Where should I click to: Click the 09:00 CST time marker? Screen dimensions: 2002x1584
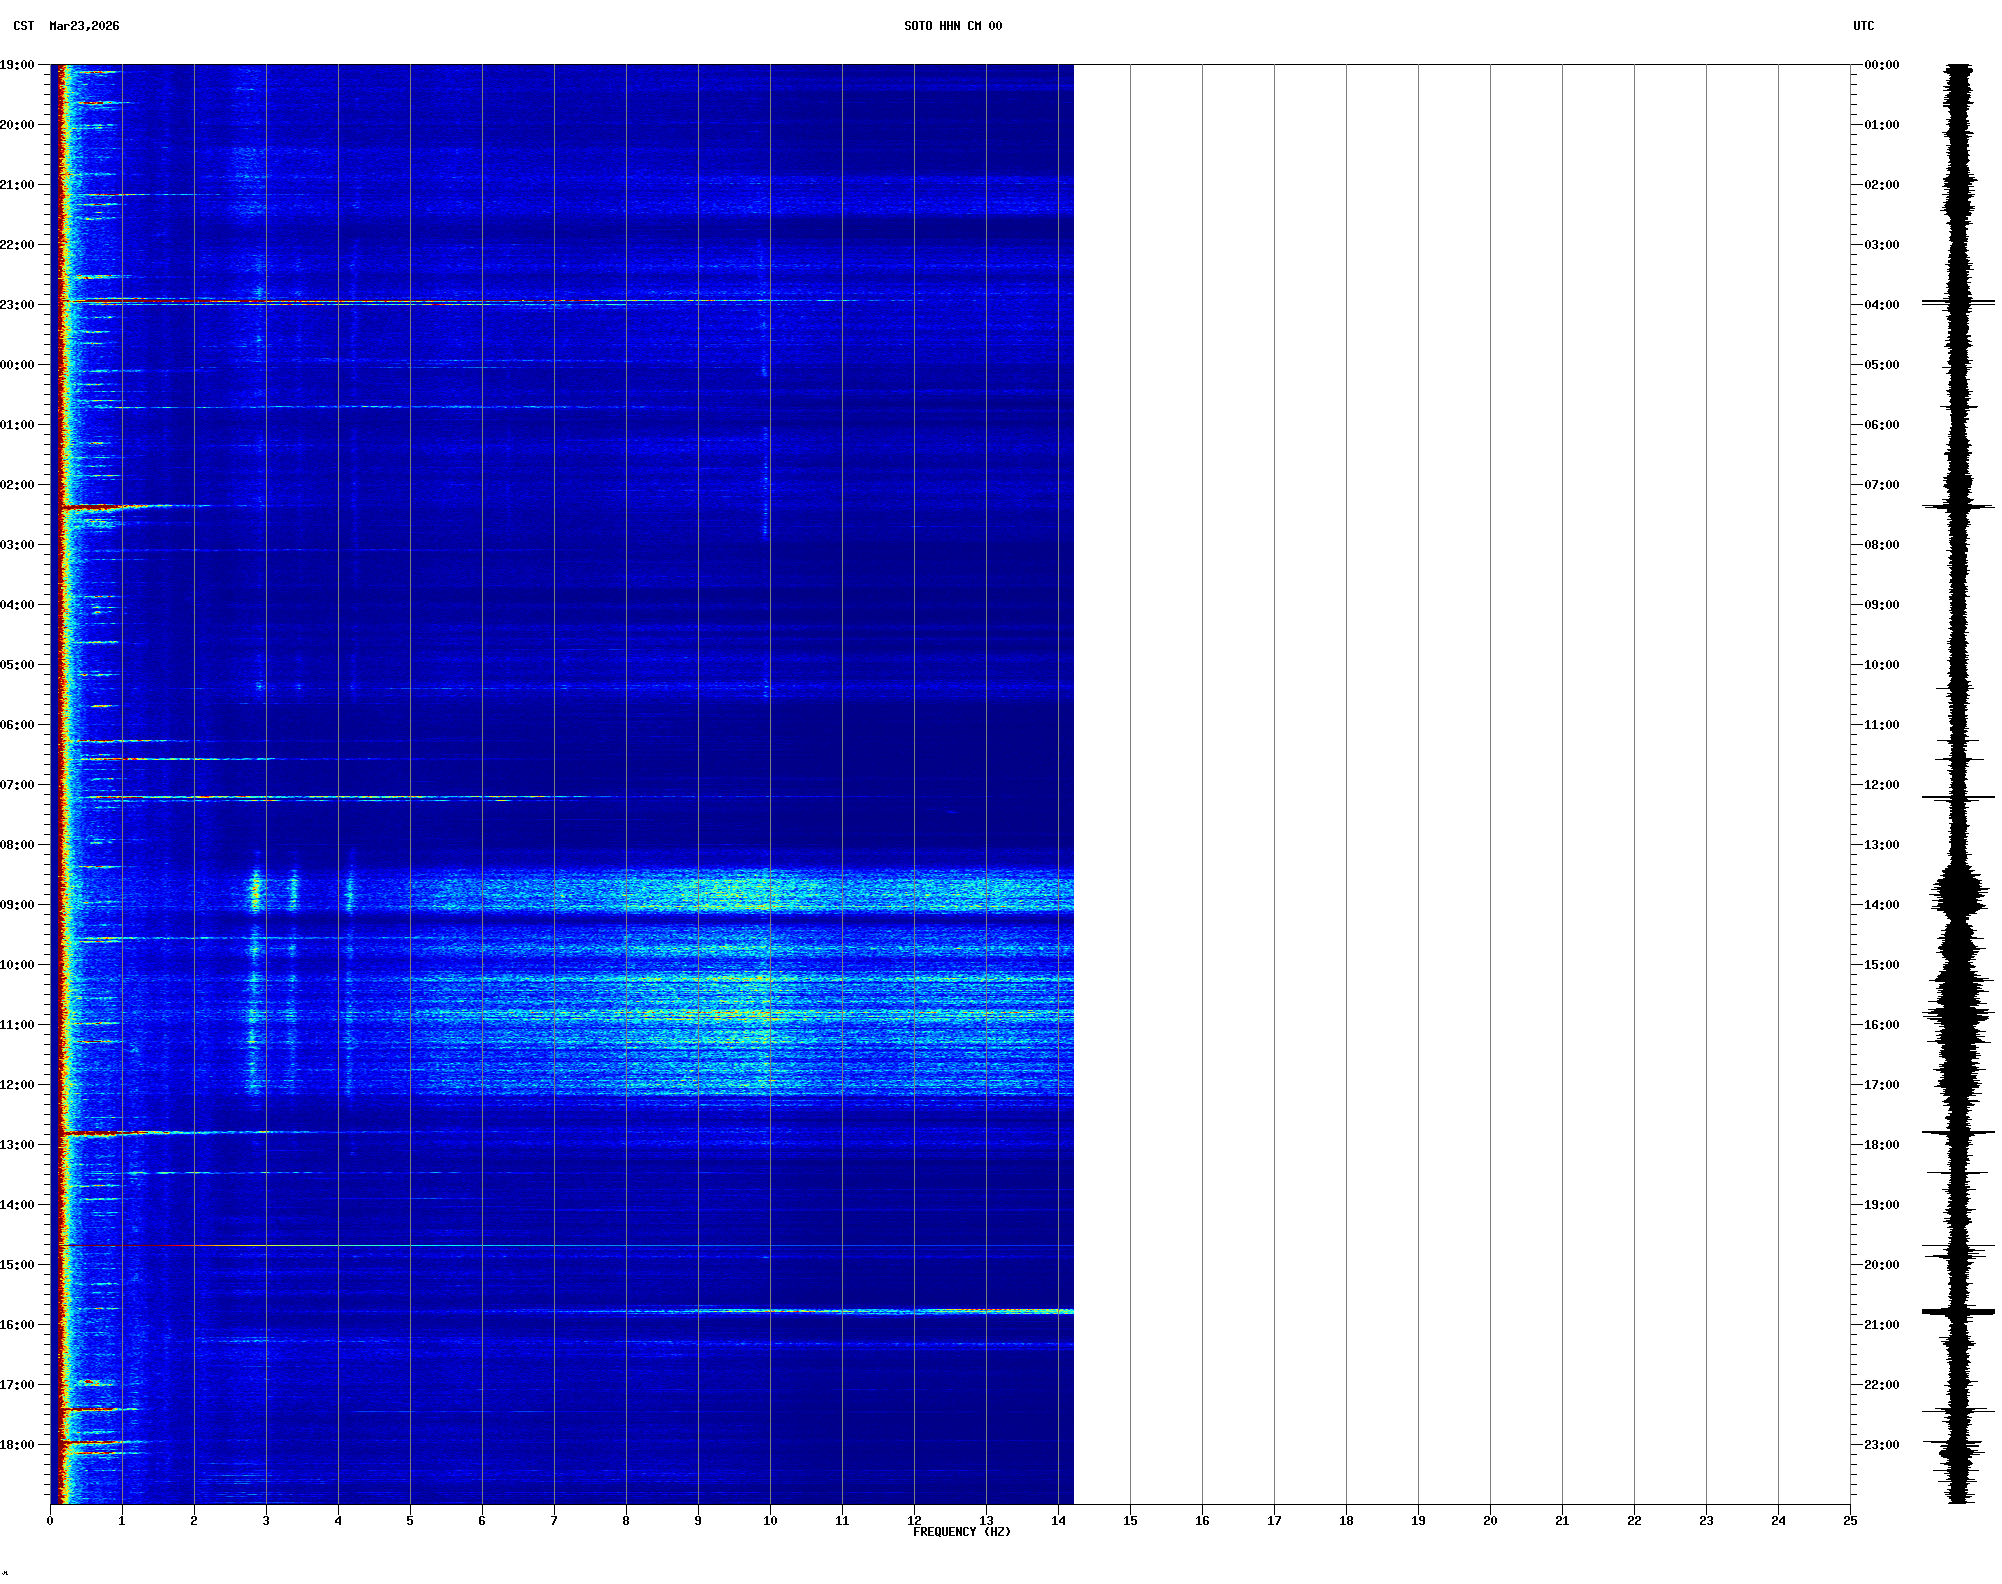(17, 905)
